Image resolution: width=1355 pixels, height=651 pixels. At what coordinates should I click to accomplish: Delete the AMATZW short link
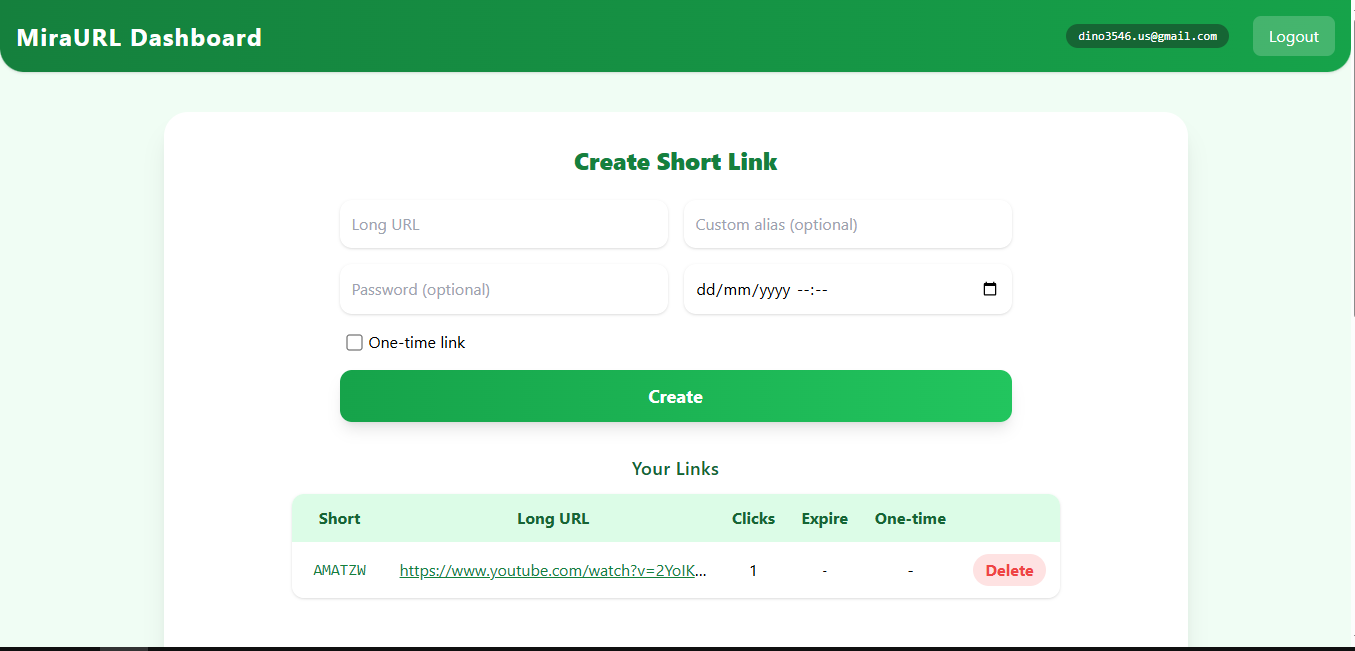(1009, 570)
